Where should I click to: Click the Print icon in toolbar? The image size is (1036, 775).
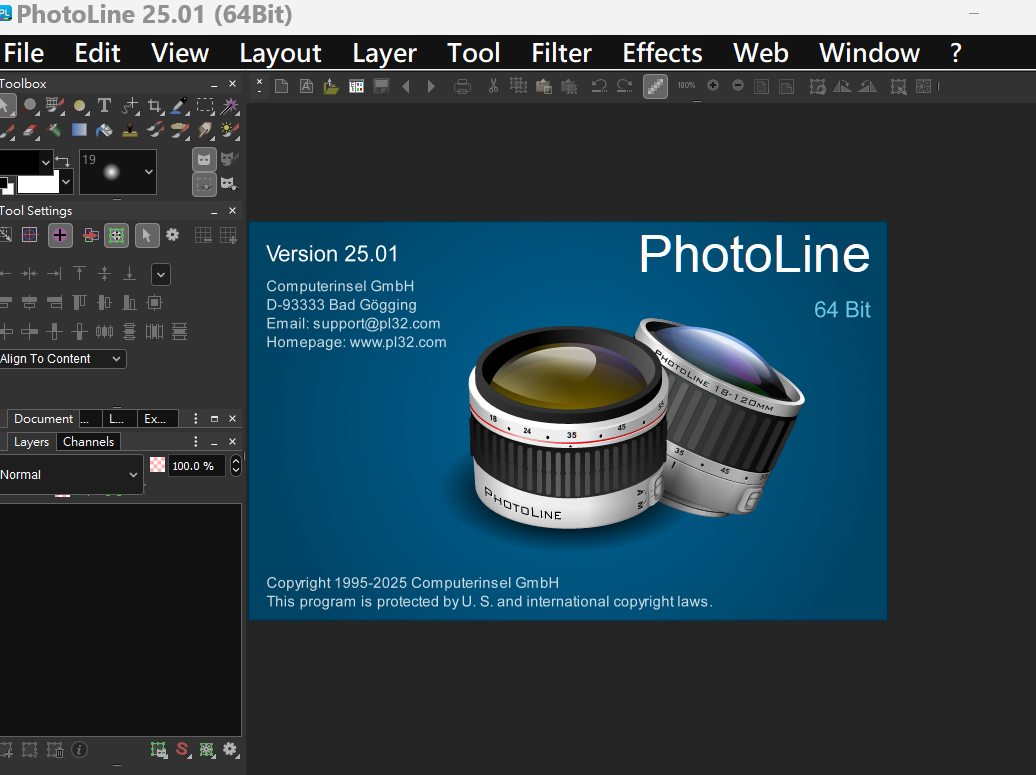point(462,86)
